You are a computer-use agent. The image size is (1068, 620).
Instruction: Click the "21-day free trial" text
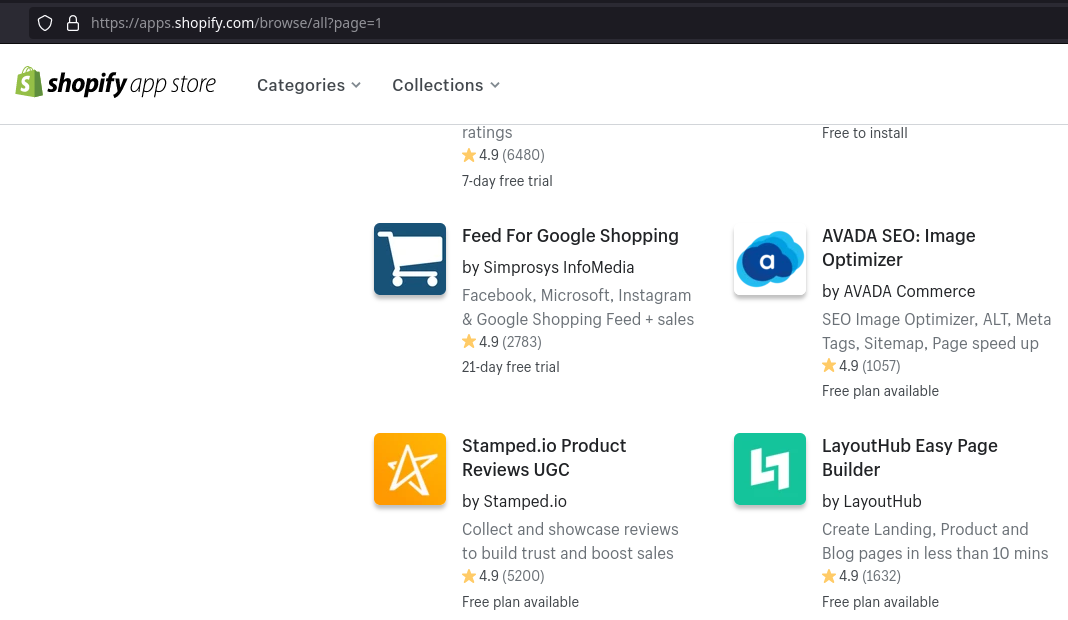click(510, 367)
